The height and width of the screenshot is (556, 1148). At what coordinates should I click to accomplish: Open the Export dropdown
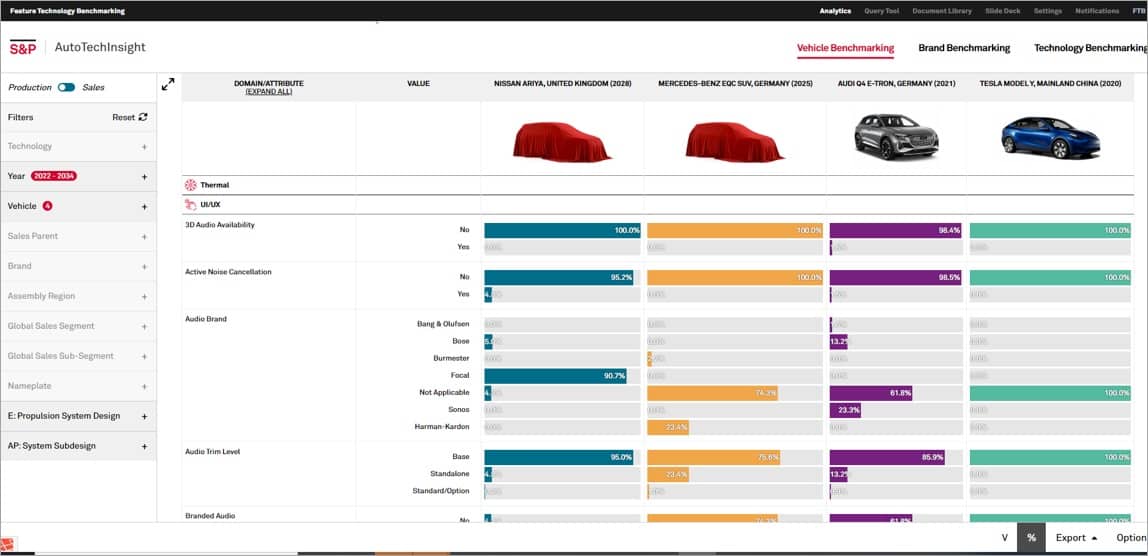click(1076, 537)
